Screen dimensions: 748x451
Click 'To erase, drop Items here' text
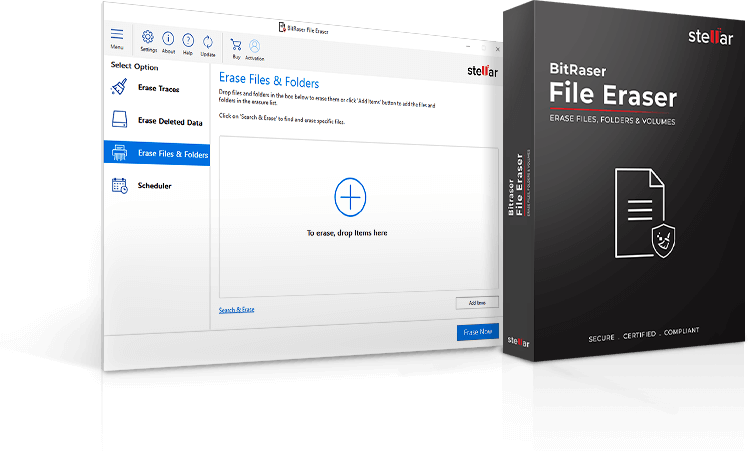[347, 233]
